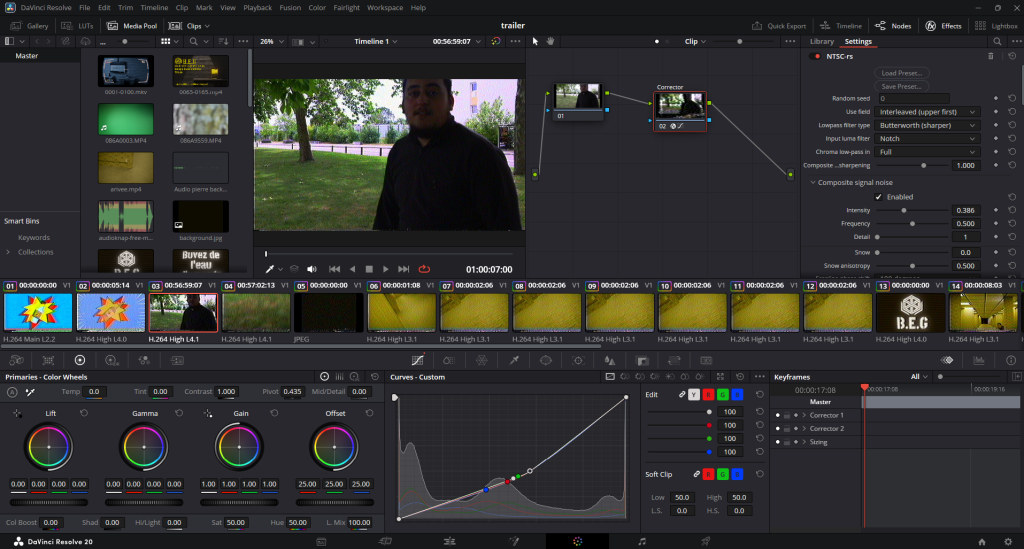This screenshot has width=1024, height=549.
Task: Open the Timeline 1 selector dropdown
Action: pos(376,41)
